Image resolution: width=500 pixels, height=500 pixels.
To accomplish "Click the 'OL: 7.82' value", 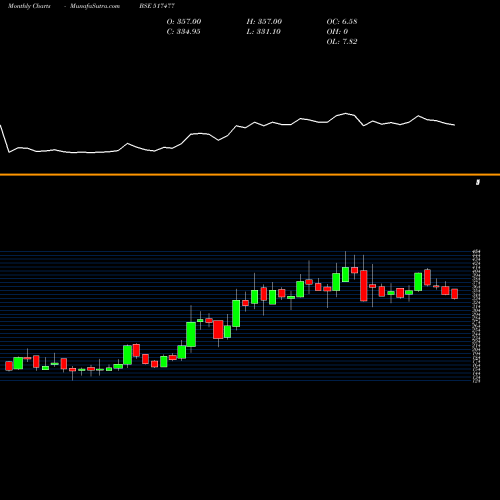I will click(x=342, y=42).
